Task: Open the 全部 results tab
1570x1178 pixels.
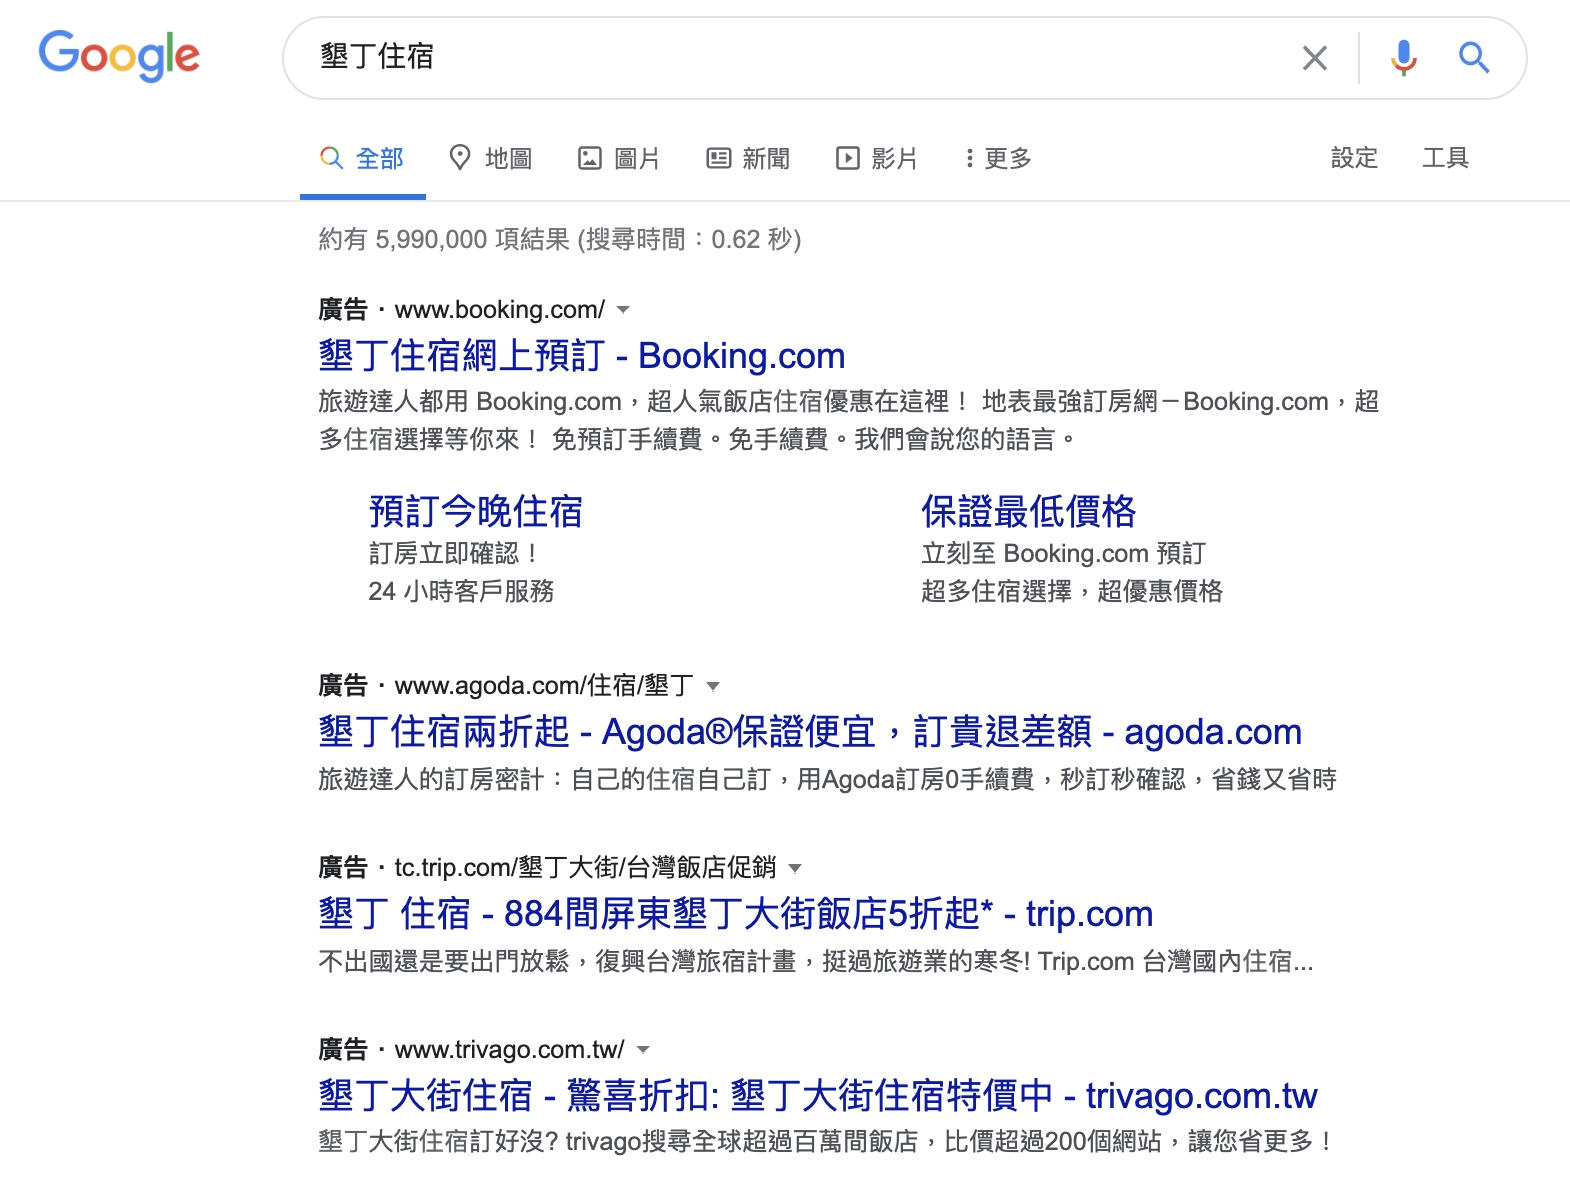Action: [x=363, y=158]
